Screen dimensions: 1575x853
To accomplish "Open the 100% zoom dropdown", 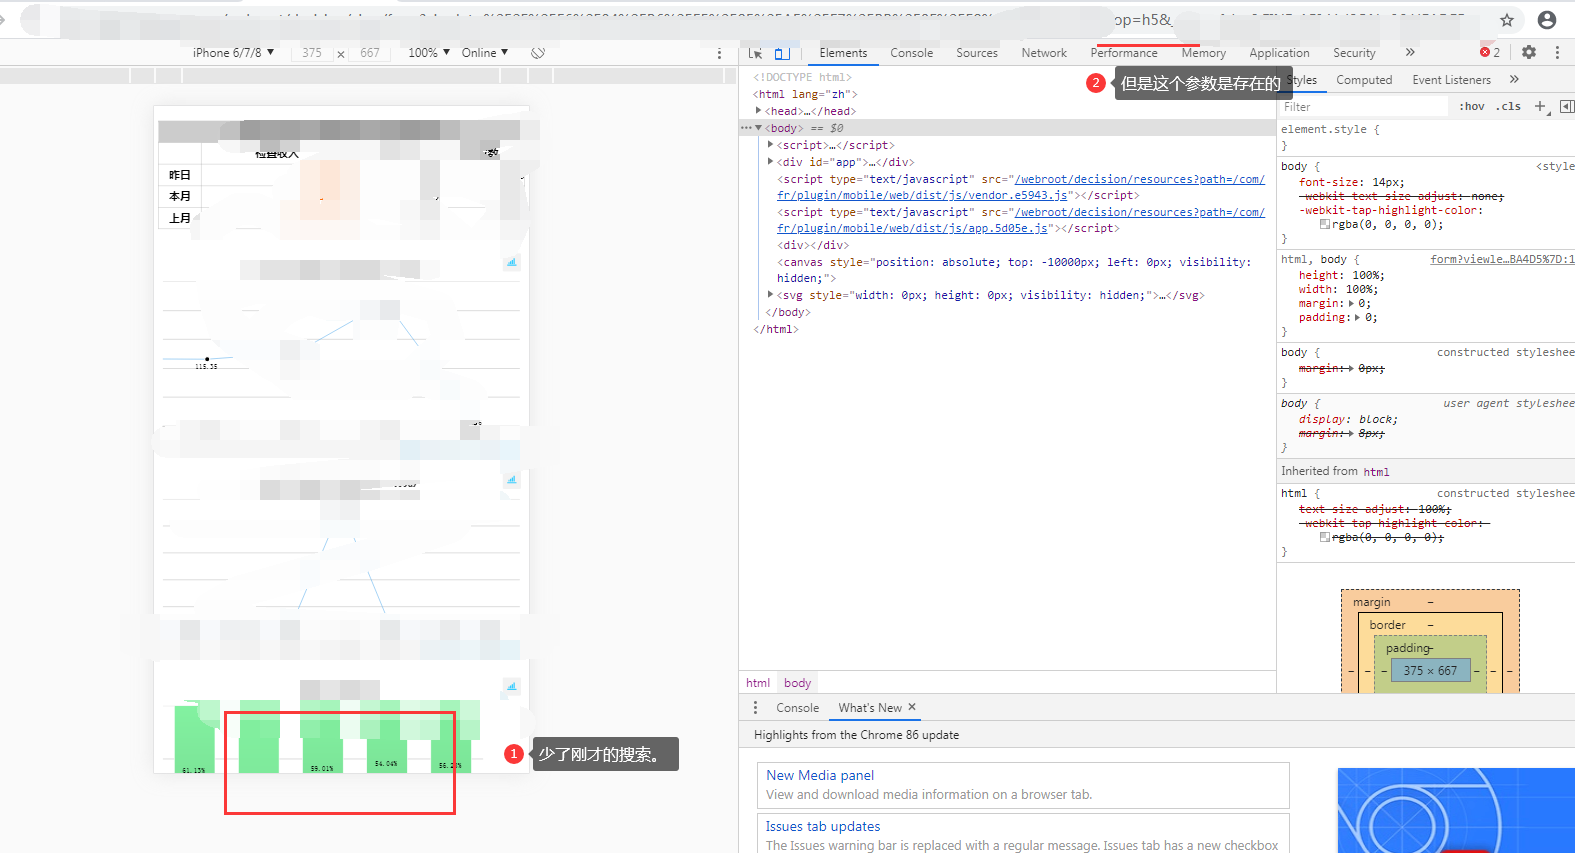I will pos(429,53).
